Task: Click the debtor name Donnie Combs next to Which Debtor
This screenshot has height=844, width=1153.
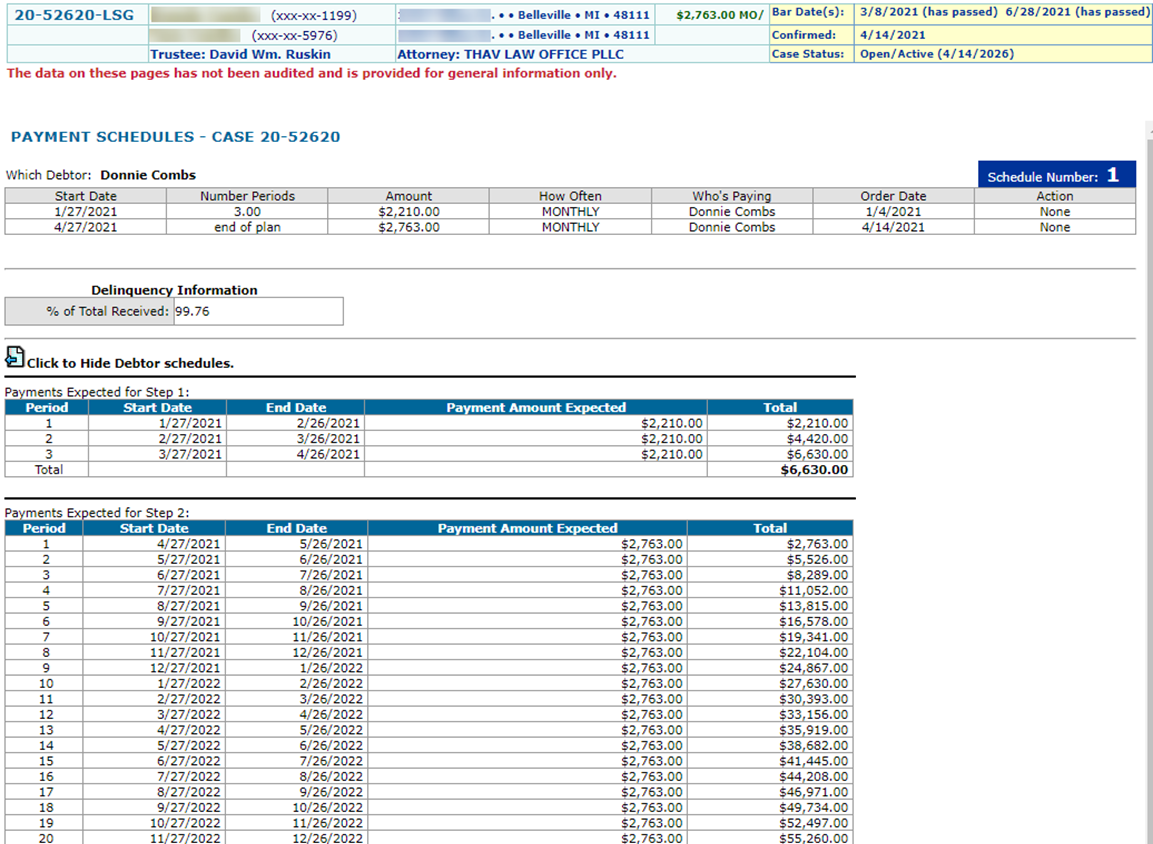Action: coord(148,175)
